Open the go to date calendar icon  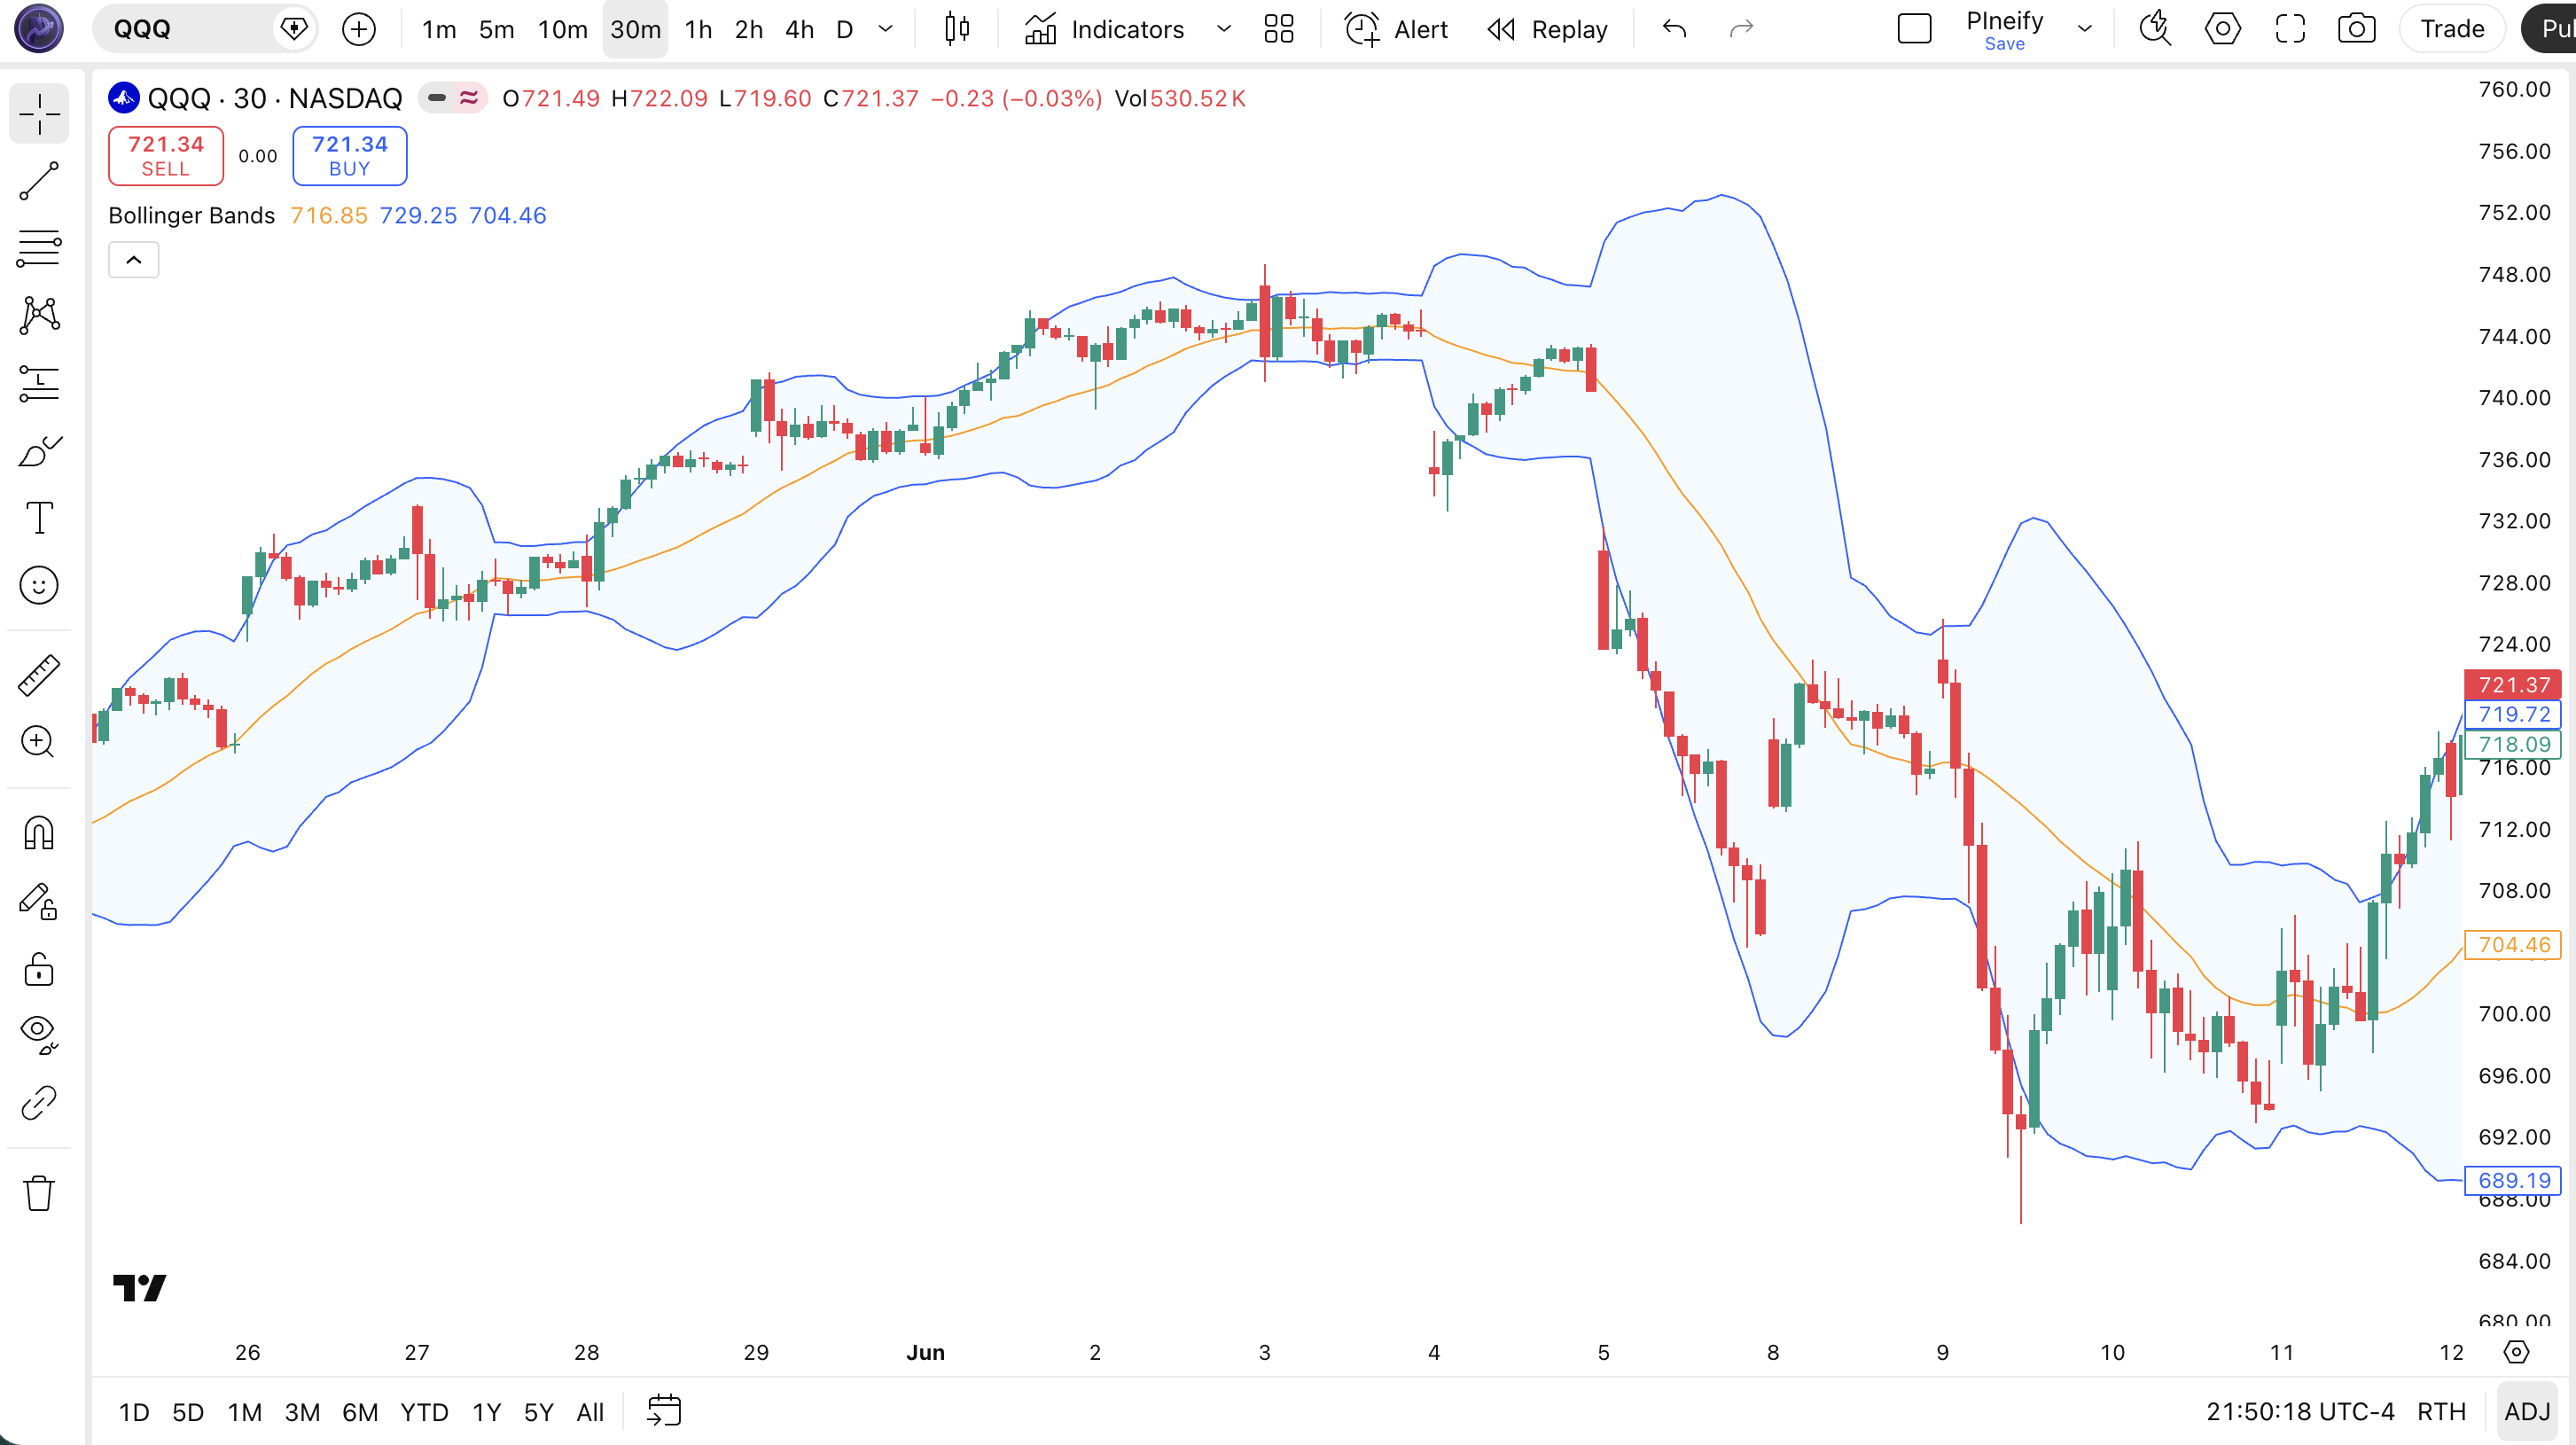[664, 1412]
